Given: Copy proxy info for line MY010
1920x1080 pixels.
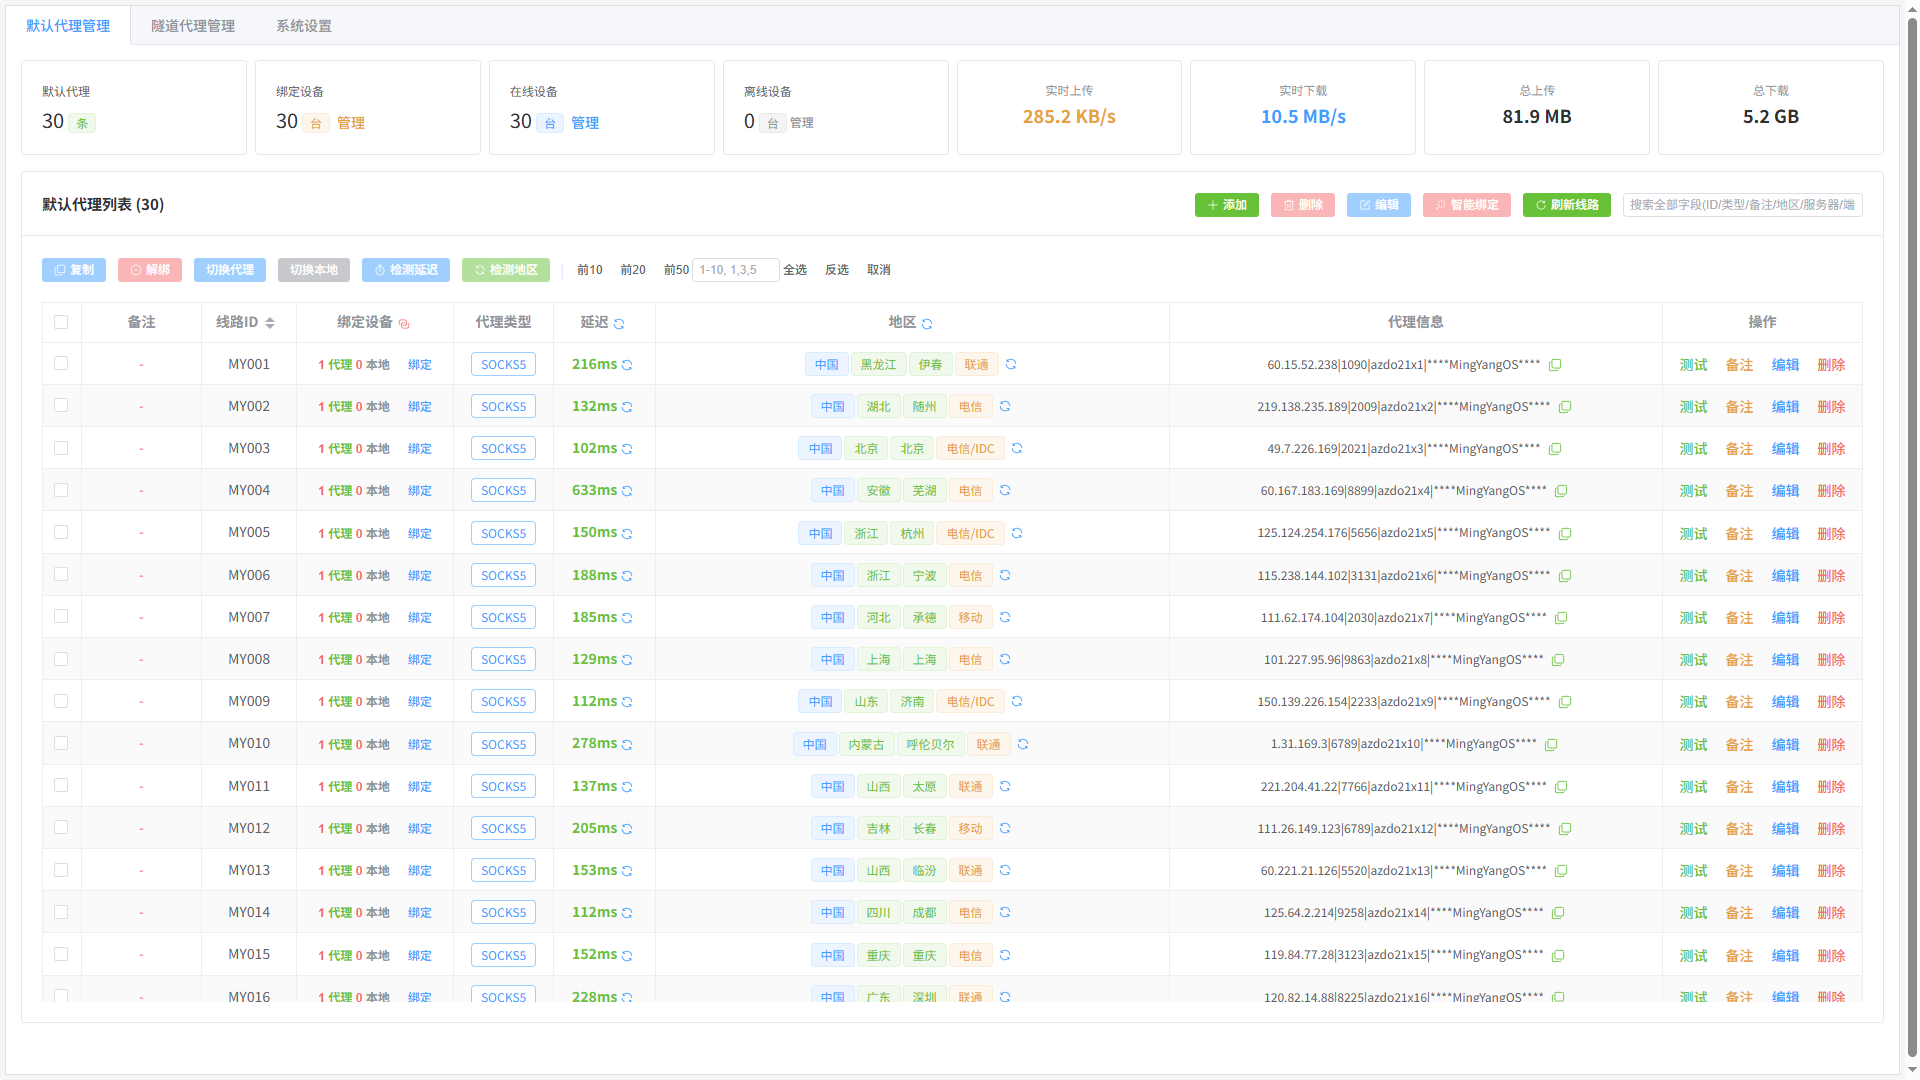Looking at the screenshot, I should coord(1552,745).
